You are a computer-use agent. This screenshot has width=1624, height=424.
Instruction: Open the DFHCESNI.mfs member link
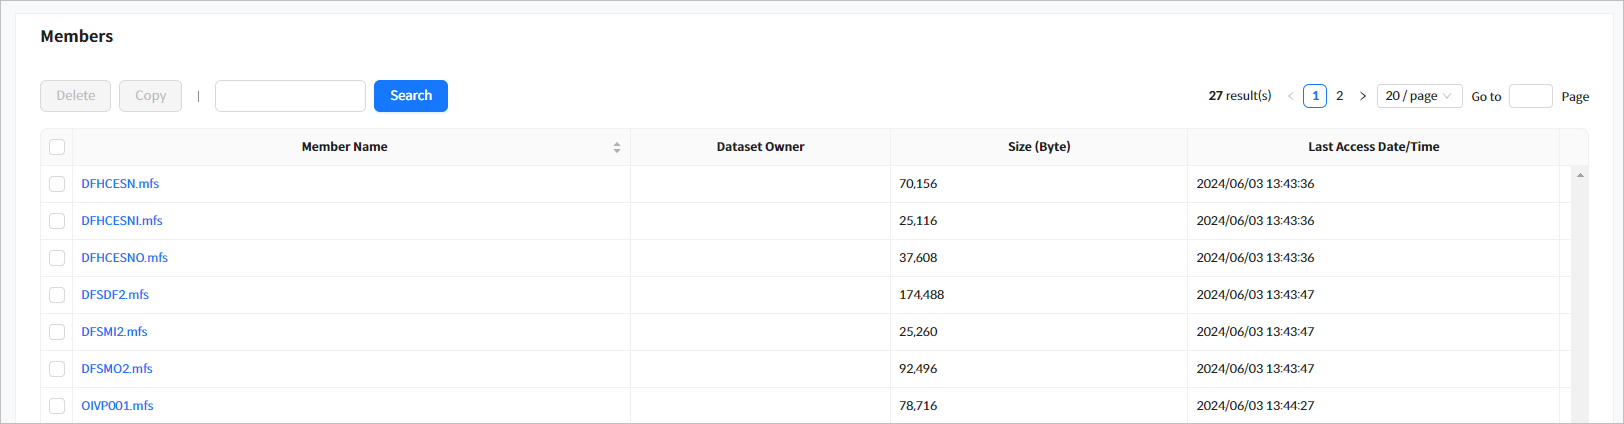(122, 221)
